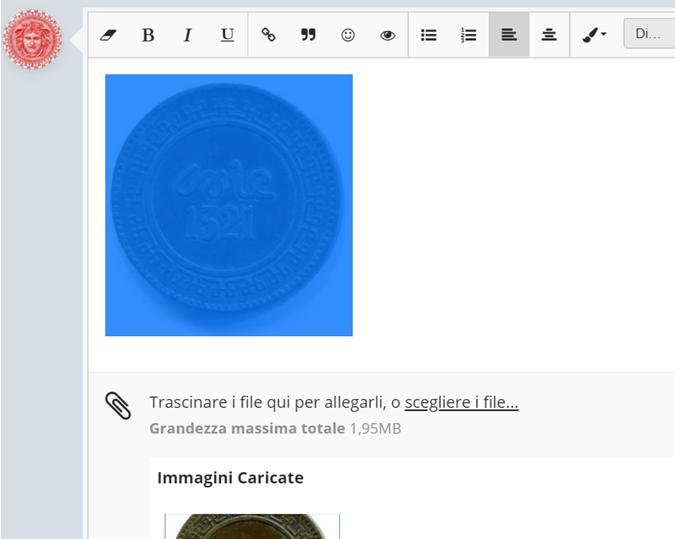Click the eraser remove-format icon
675x539 pixels.
coord(108,35)
